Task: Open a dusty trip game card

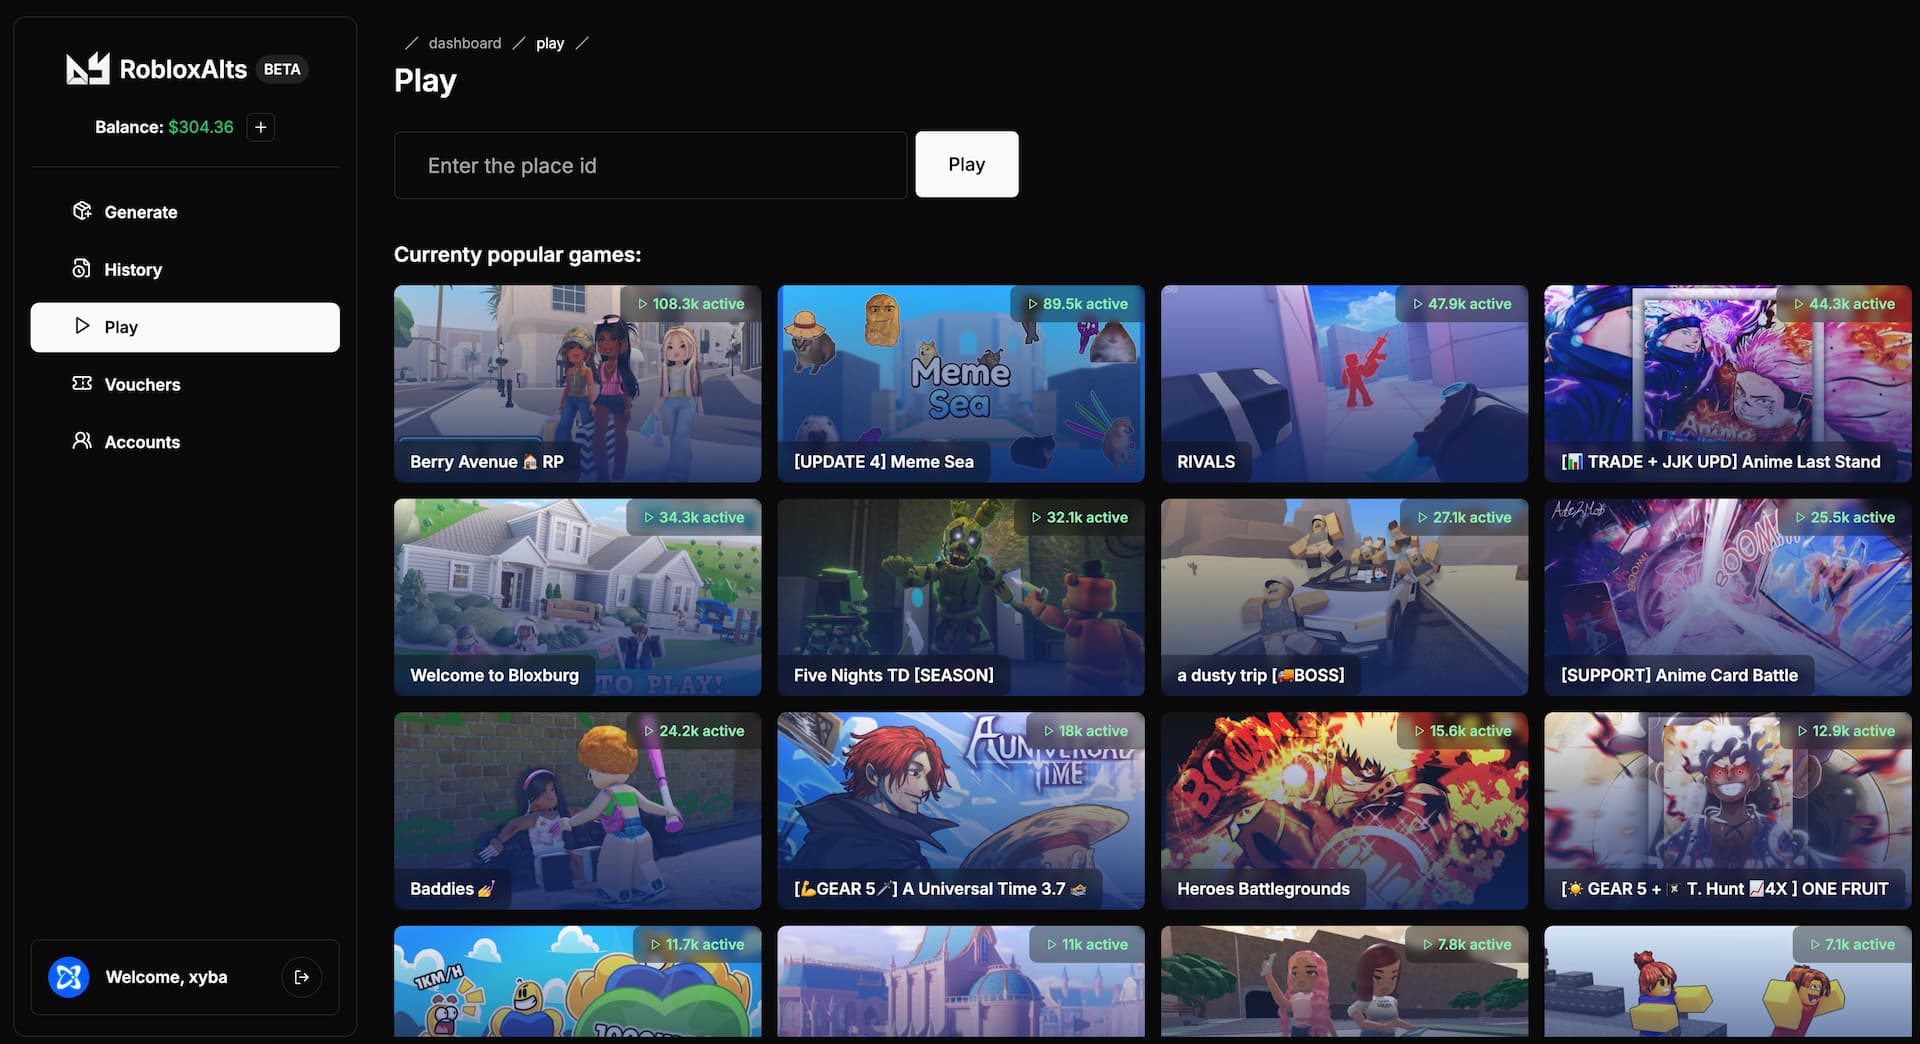Action: pyautogui.click(x=1344, y=597)
